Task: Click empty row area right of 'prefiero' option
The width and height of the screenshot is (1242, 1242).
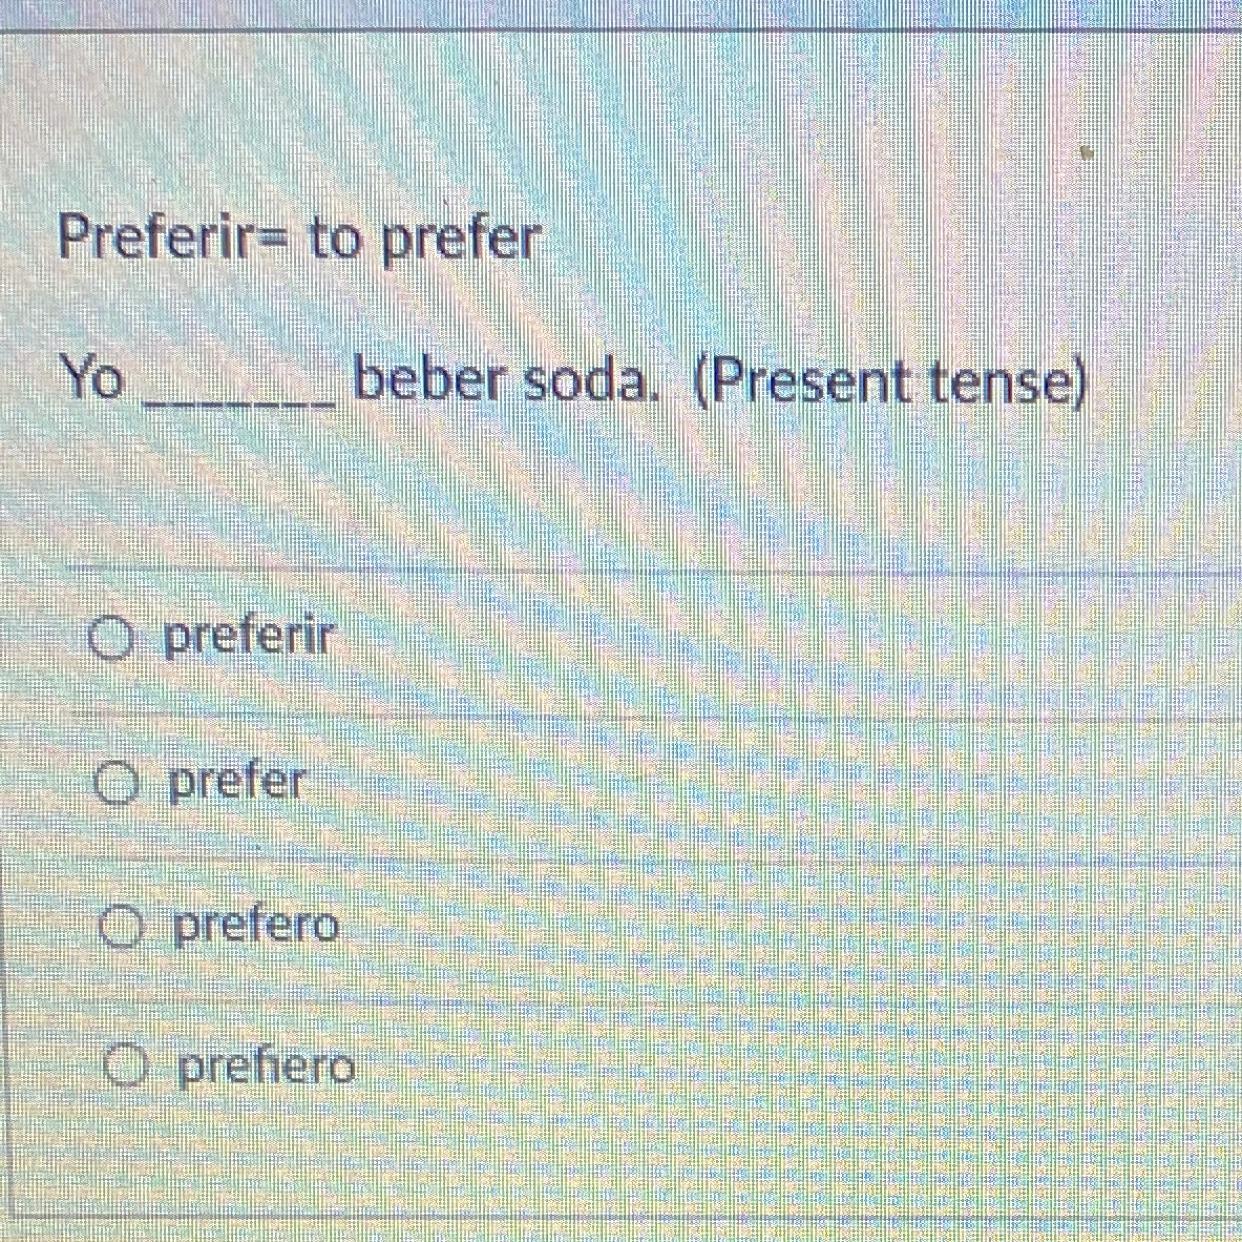Action: coord(780,1070)
